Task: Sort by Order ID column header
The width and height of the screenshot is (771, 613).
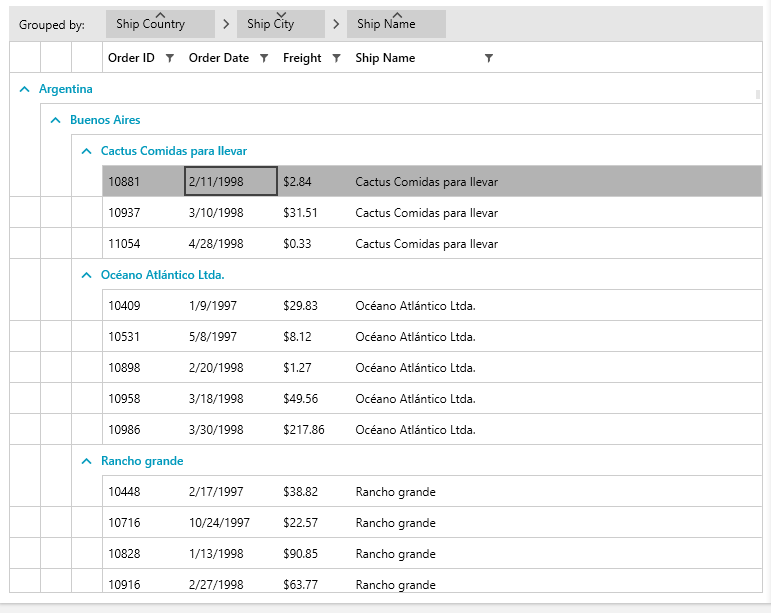Action: 131,58
